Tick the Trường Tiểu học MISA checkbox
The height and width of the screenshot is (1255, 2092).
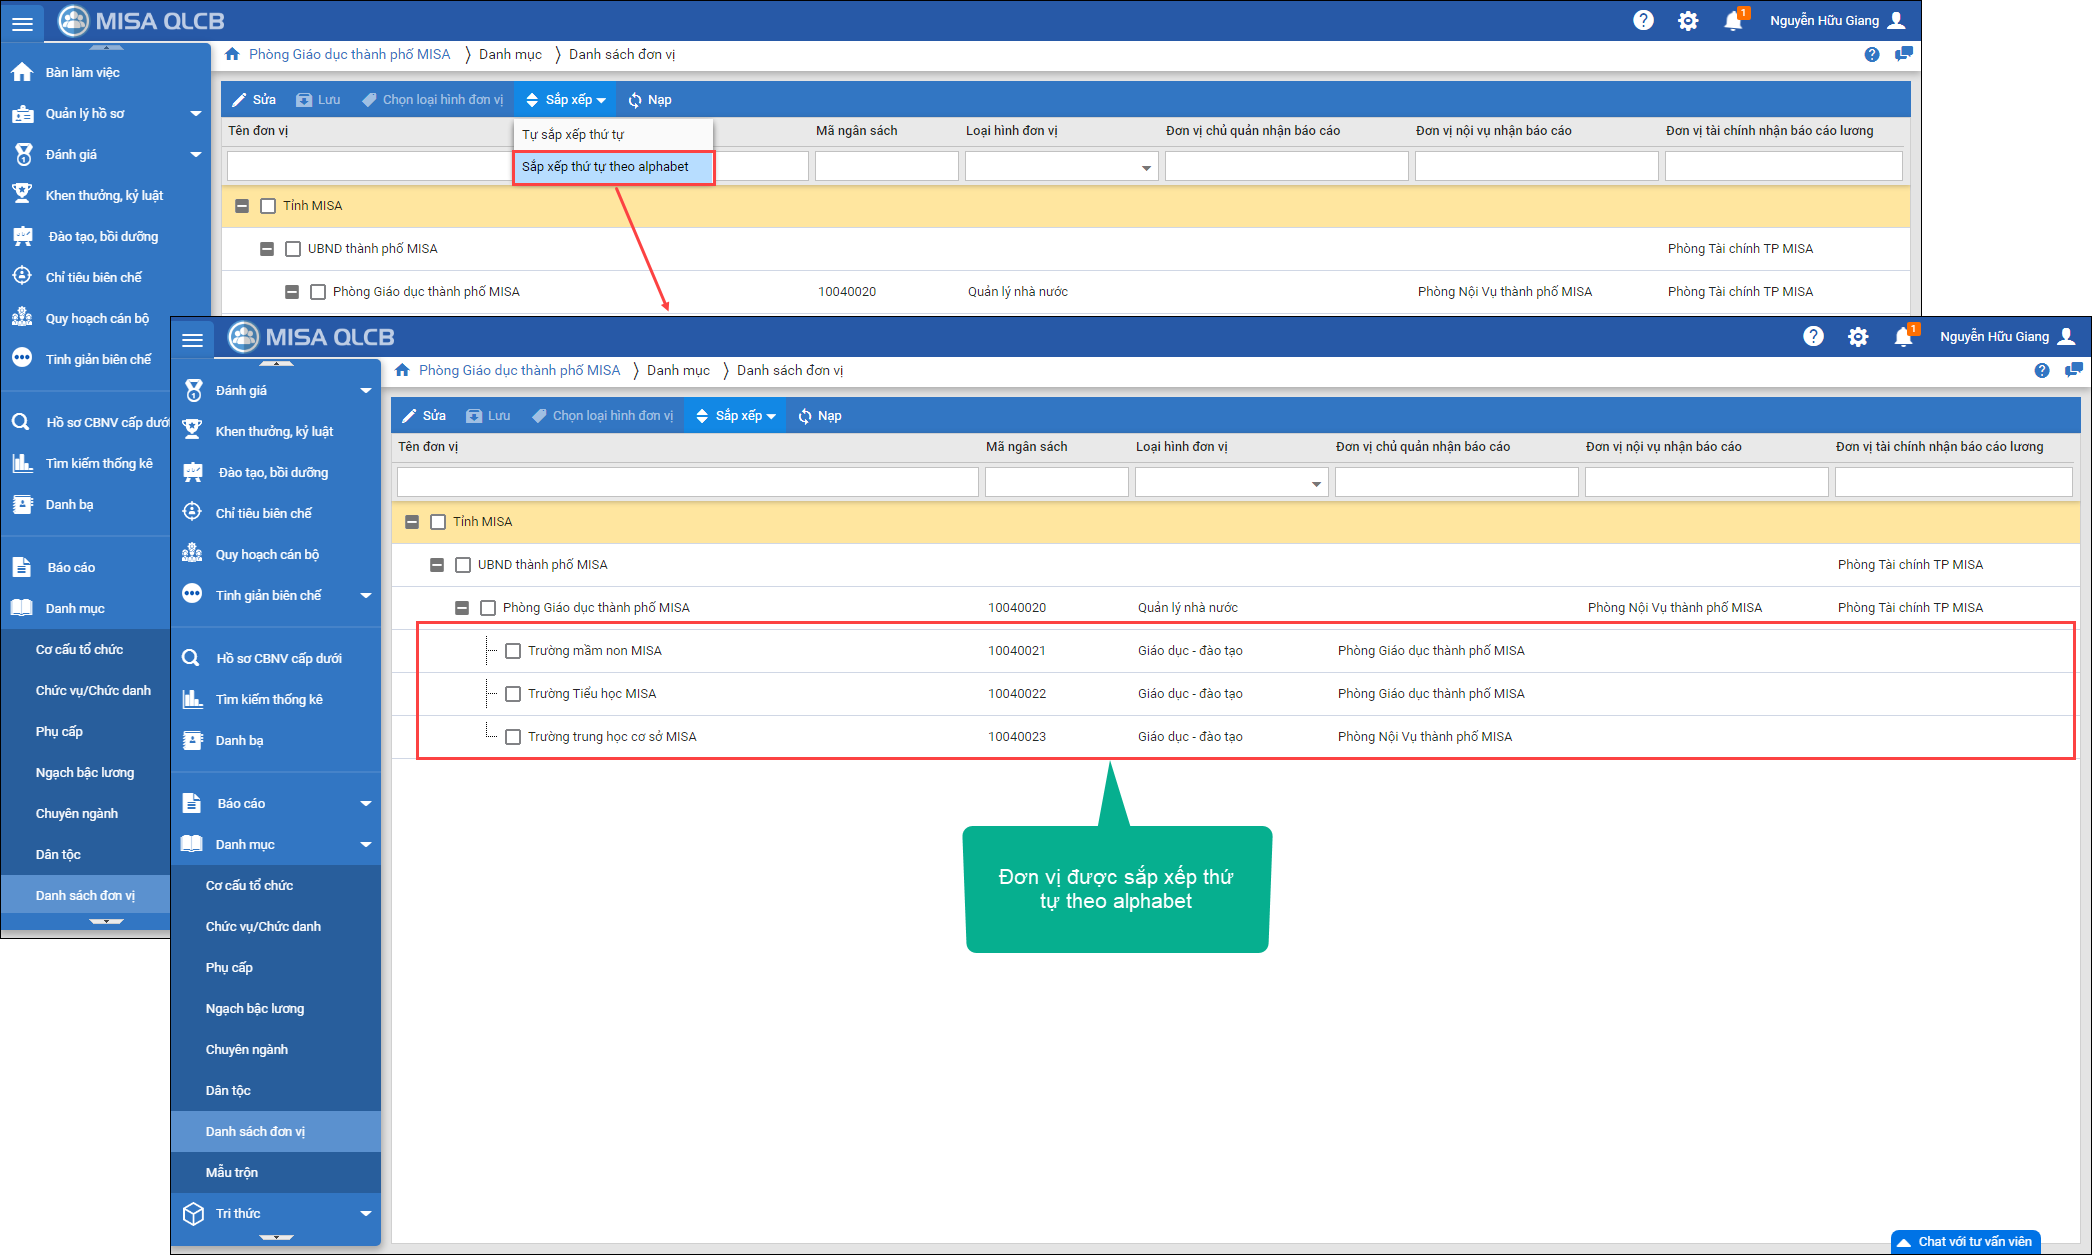[513, 694]
